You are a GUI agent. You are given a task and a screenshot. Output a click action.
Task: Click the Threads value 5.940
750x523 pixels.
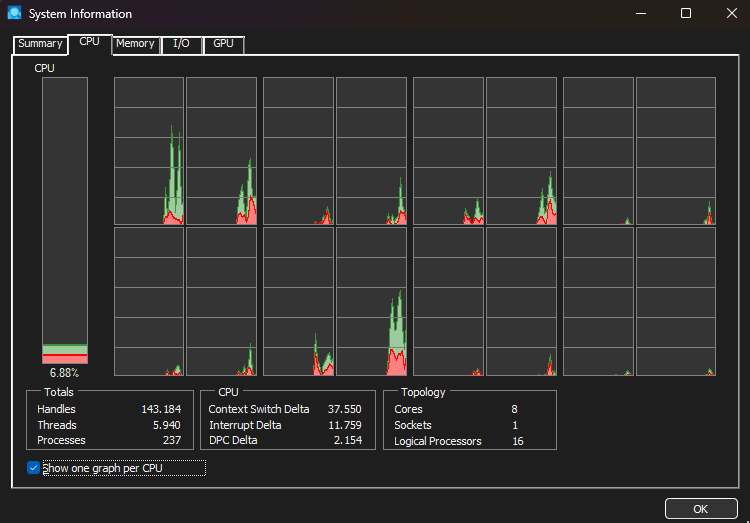coord(166,425)
